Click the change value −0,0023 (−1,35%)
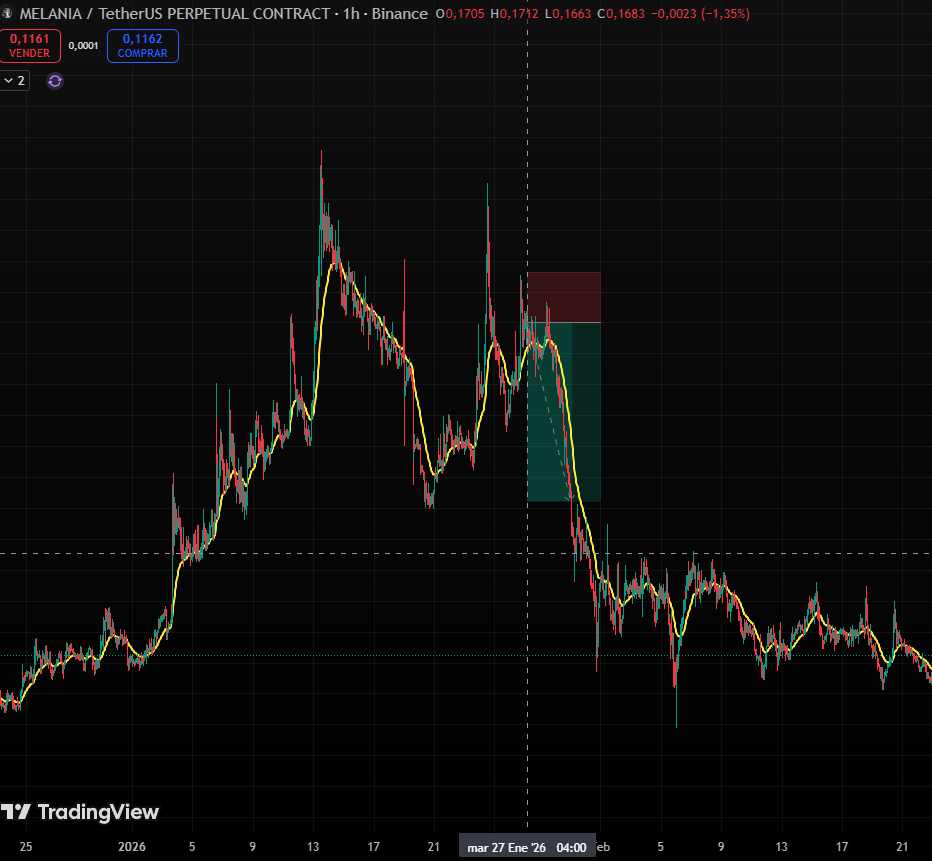Screen dimensions: 932x861 pos(700,13)
